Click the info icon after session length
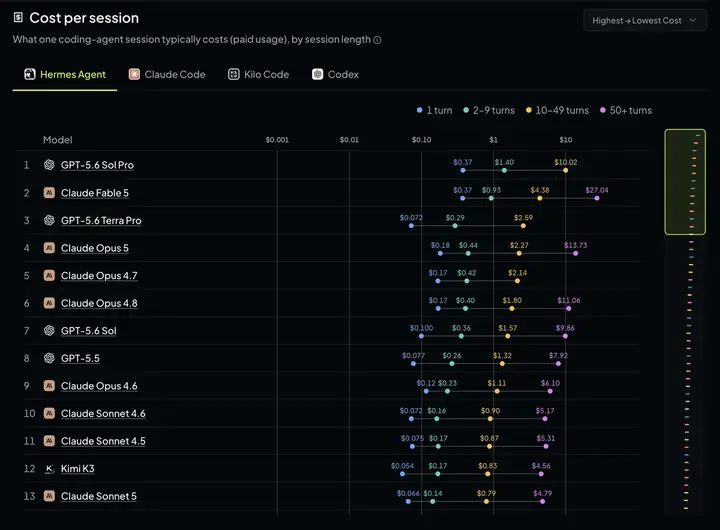Screen dimensions: 720x530 coord(377,40)
